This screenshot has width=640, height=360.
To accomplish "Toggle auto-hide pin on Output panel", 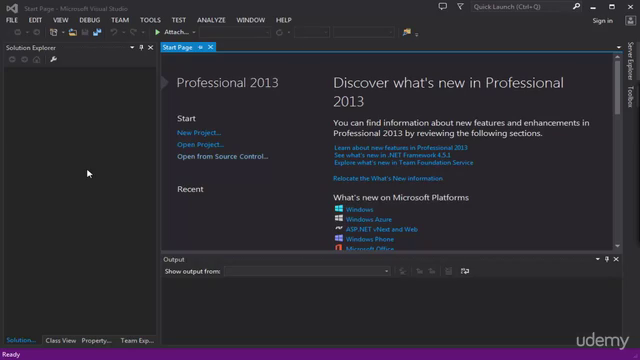I will pos(607,259).
